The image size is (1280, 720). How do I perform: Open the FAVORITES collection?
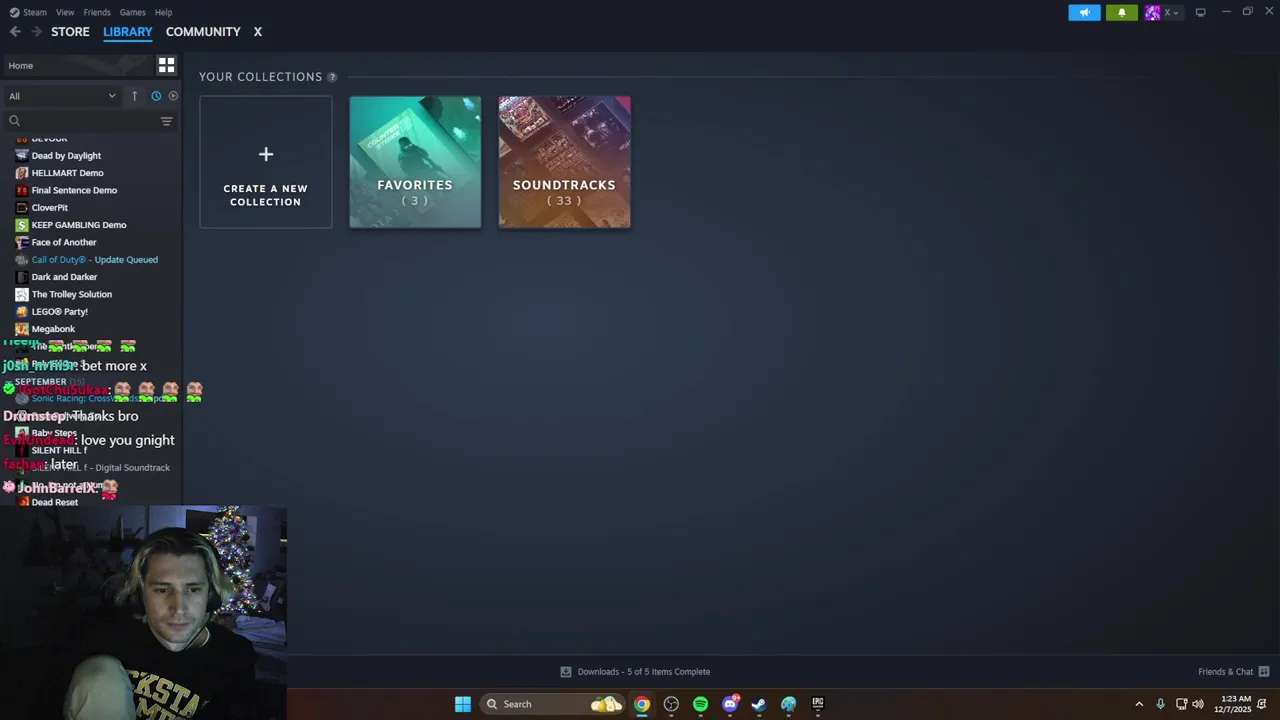(x=415, y=162)
